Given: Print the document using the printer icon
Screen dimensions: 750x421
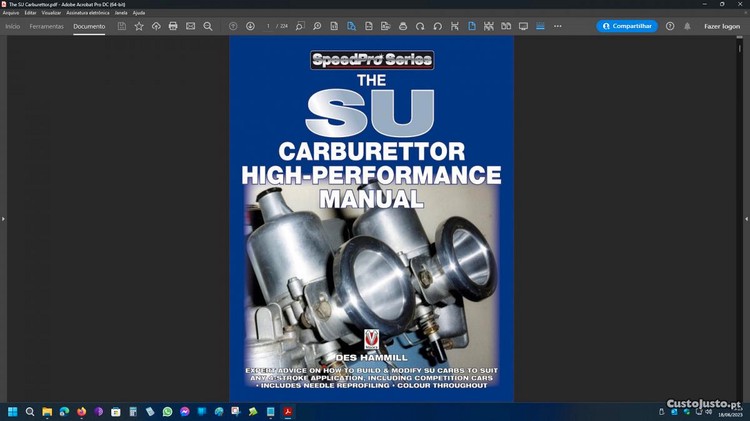Looking at the screenshot, I should click(173, 26).
